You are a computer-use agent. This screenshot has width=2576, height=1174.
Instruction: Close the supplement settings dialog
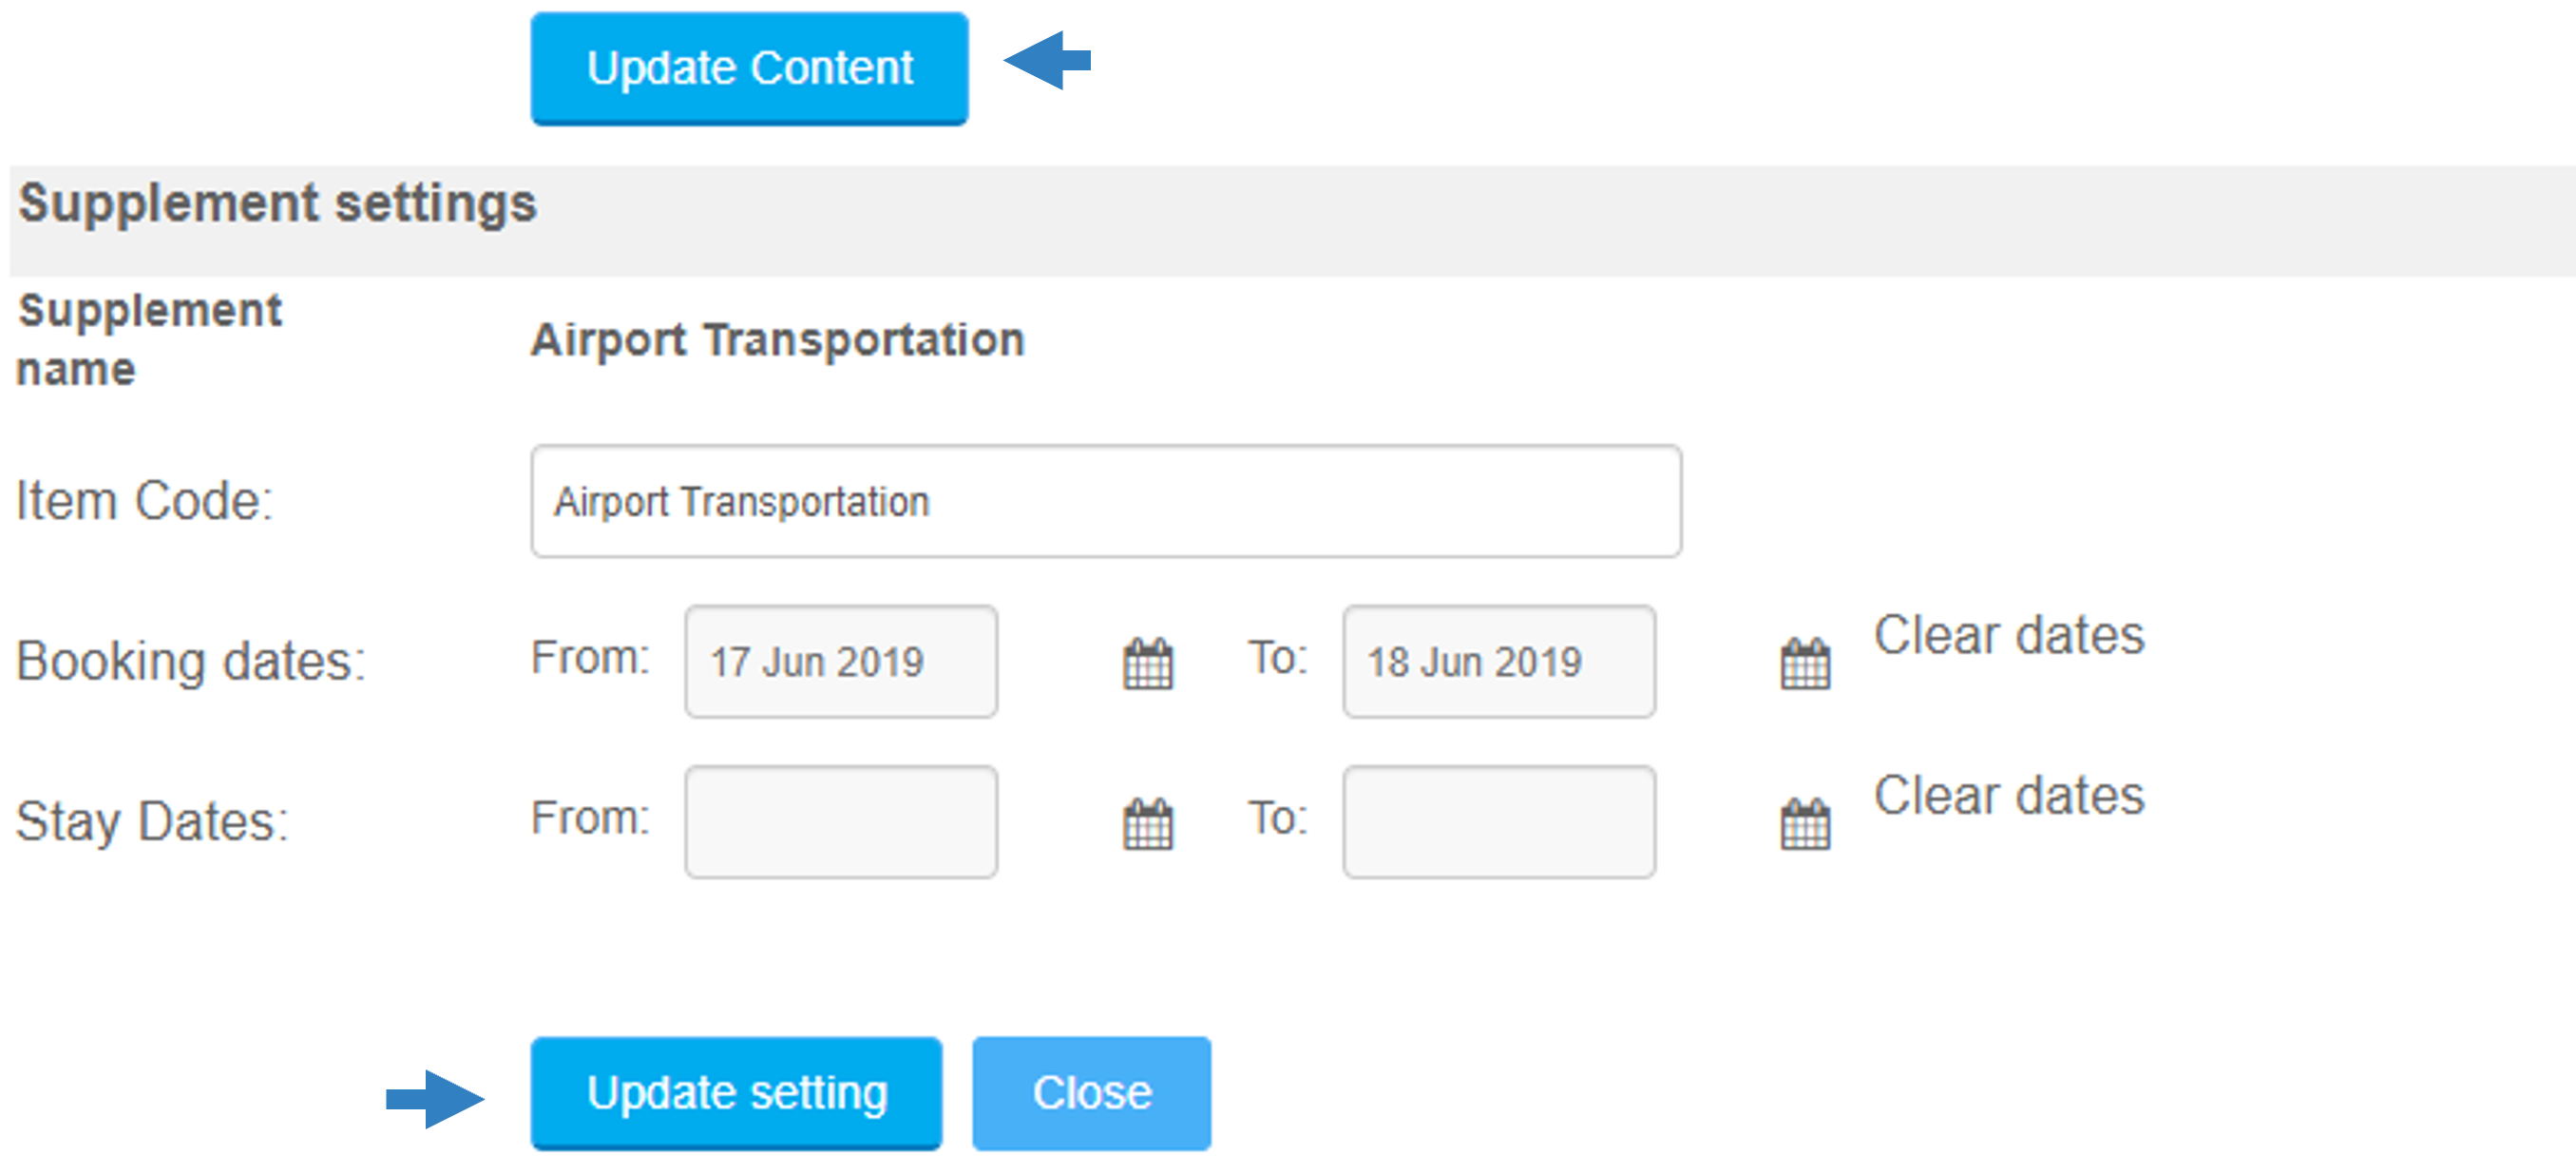(x=1091, y=1093)
